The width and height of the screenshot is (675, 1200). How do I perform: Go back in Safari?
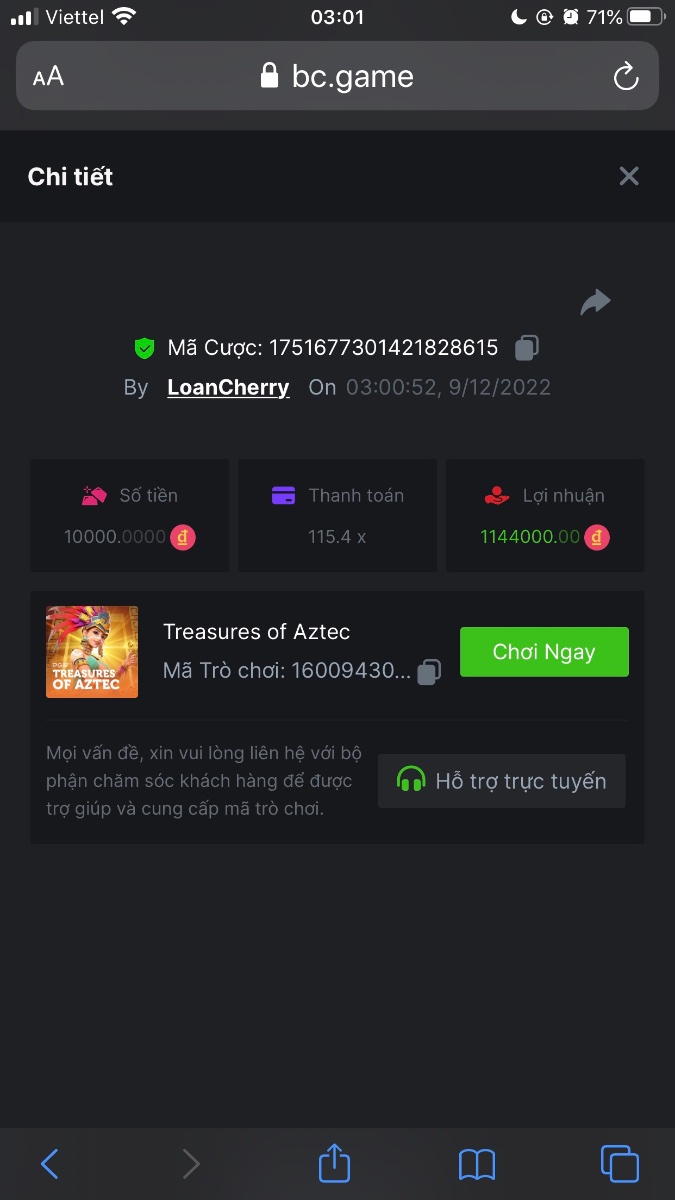pyautogui.click(x=49, y=1163)
